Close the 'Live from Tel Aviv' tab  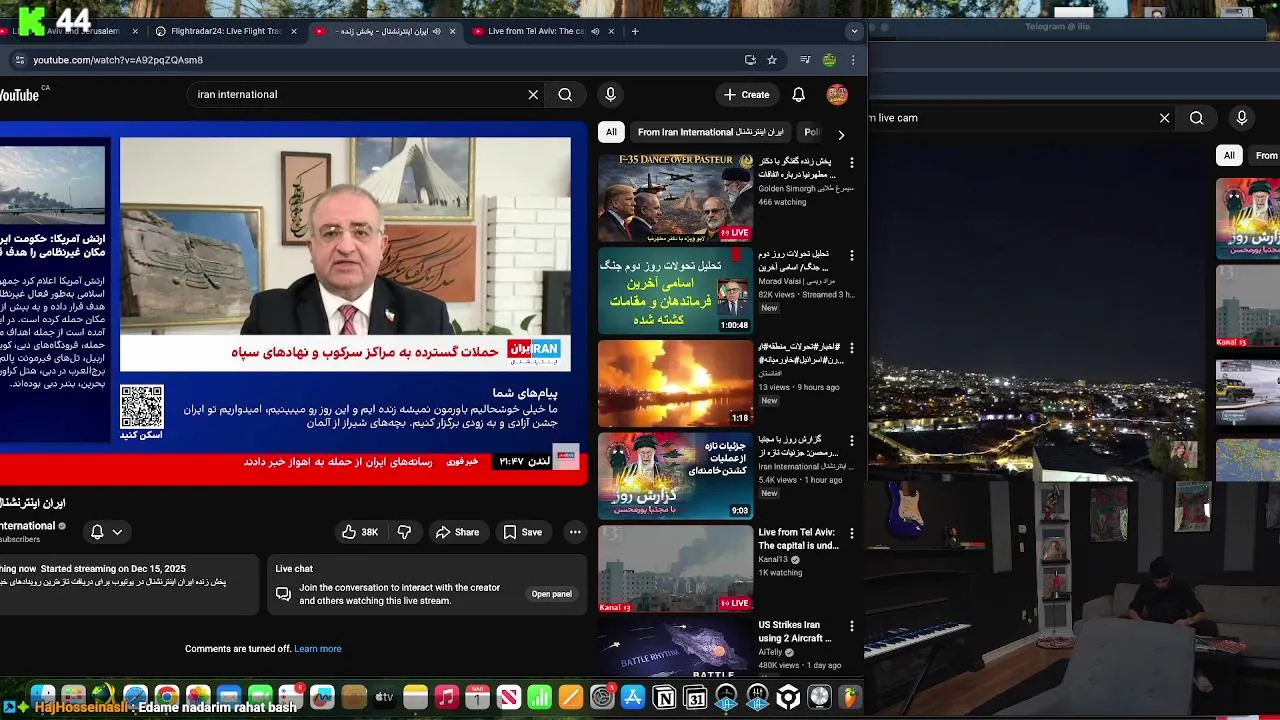tap(610, 31)
